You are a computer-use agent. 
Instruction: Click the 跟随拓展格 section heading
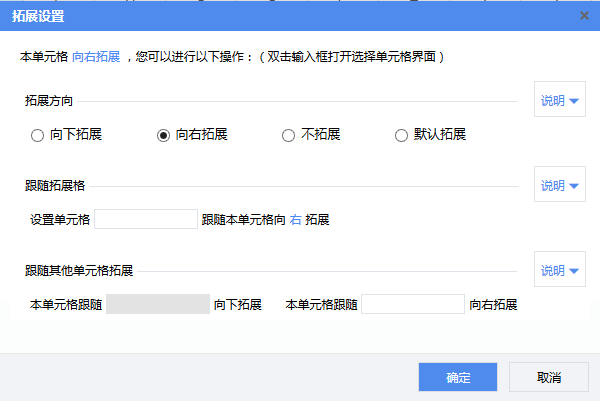[x=55, y=186]
